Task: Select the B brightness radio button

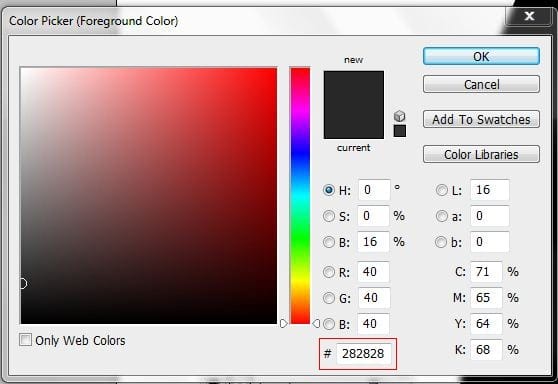Action: tap(328, 242)
